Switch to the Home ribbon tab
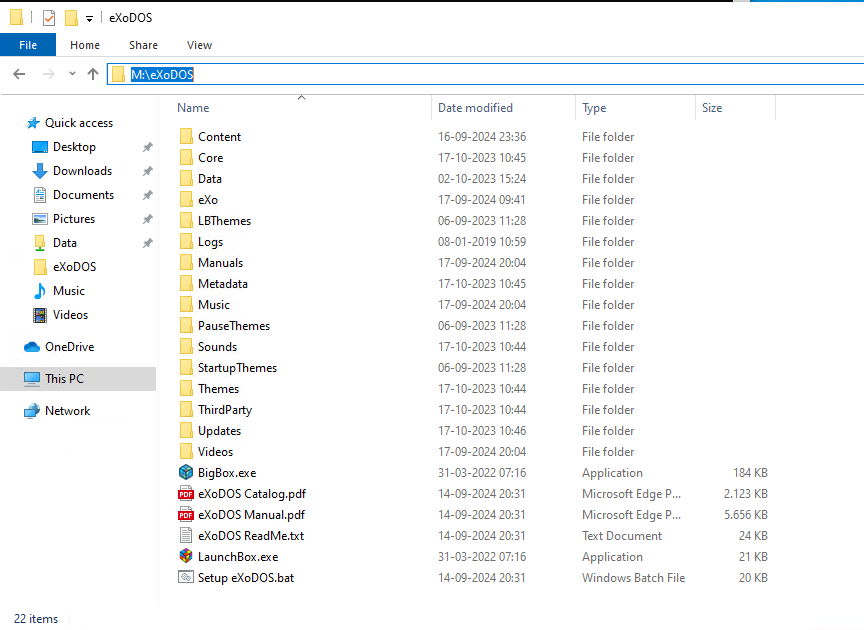Screen dimensions: 864x630 click(x=85, y=45)
